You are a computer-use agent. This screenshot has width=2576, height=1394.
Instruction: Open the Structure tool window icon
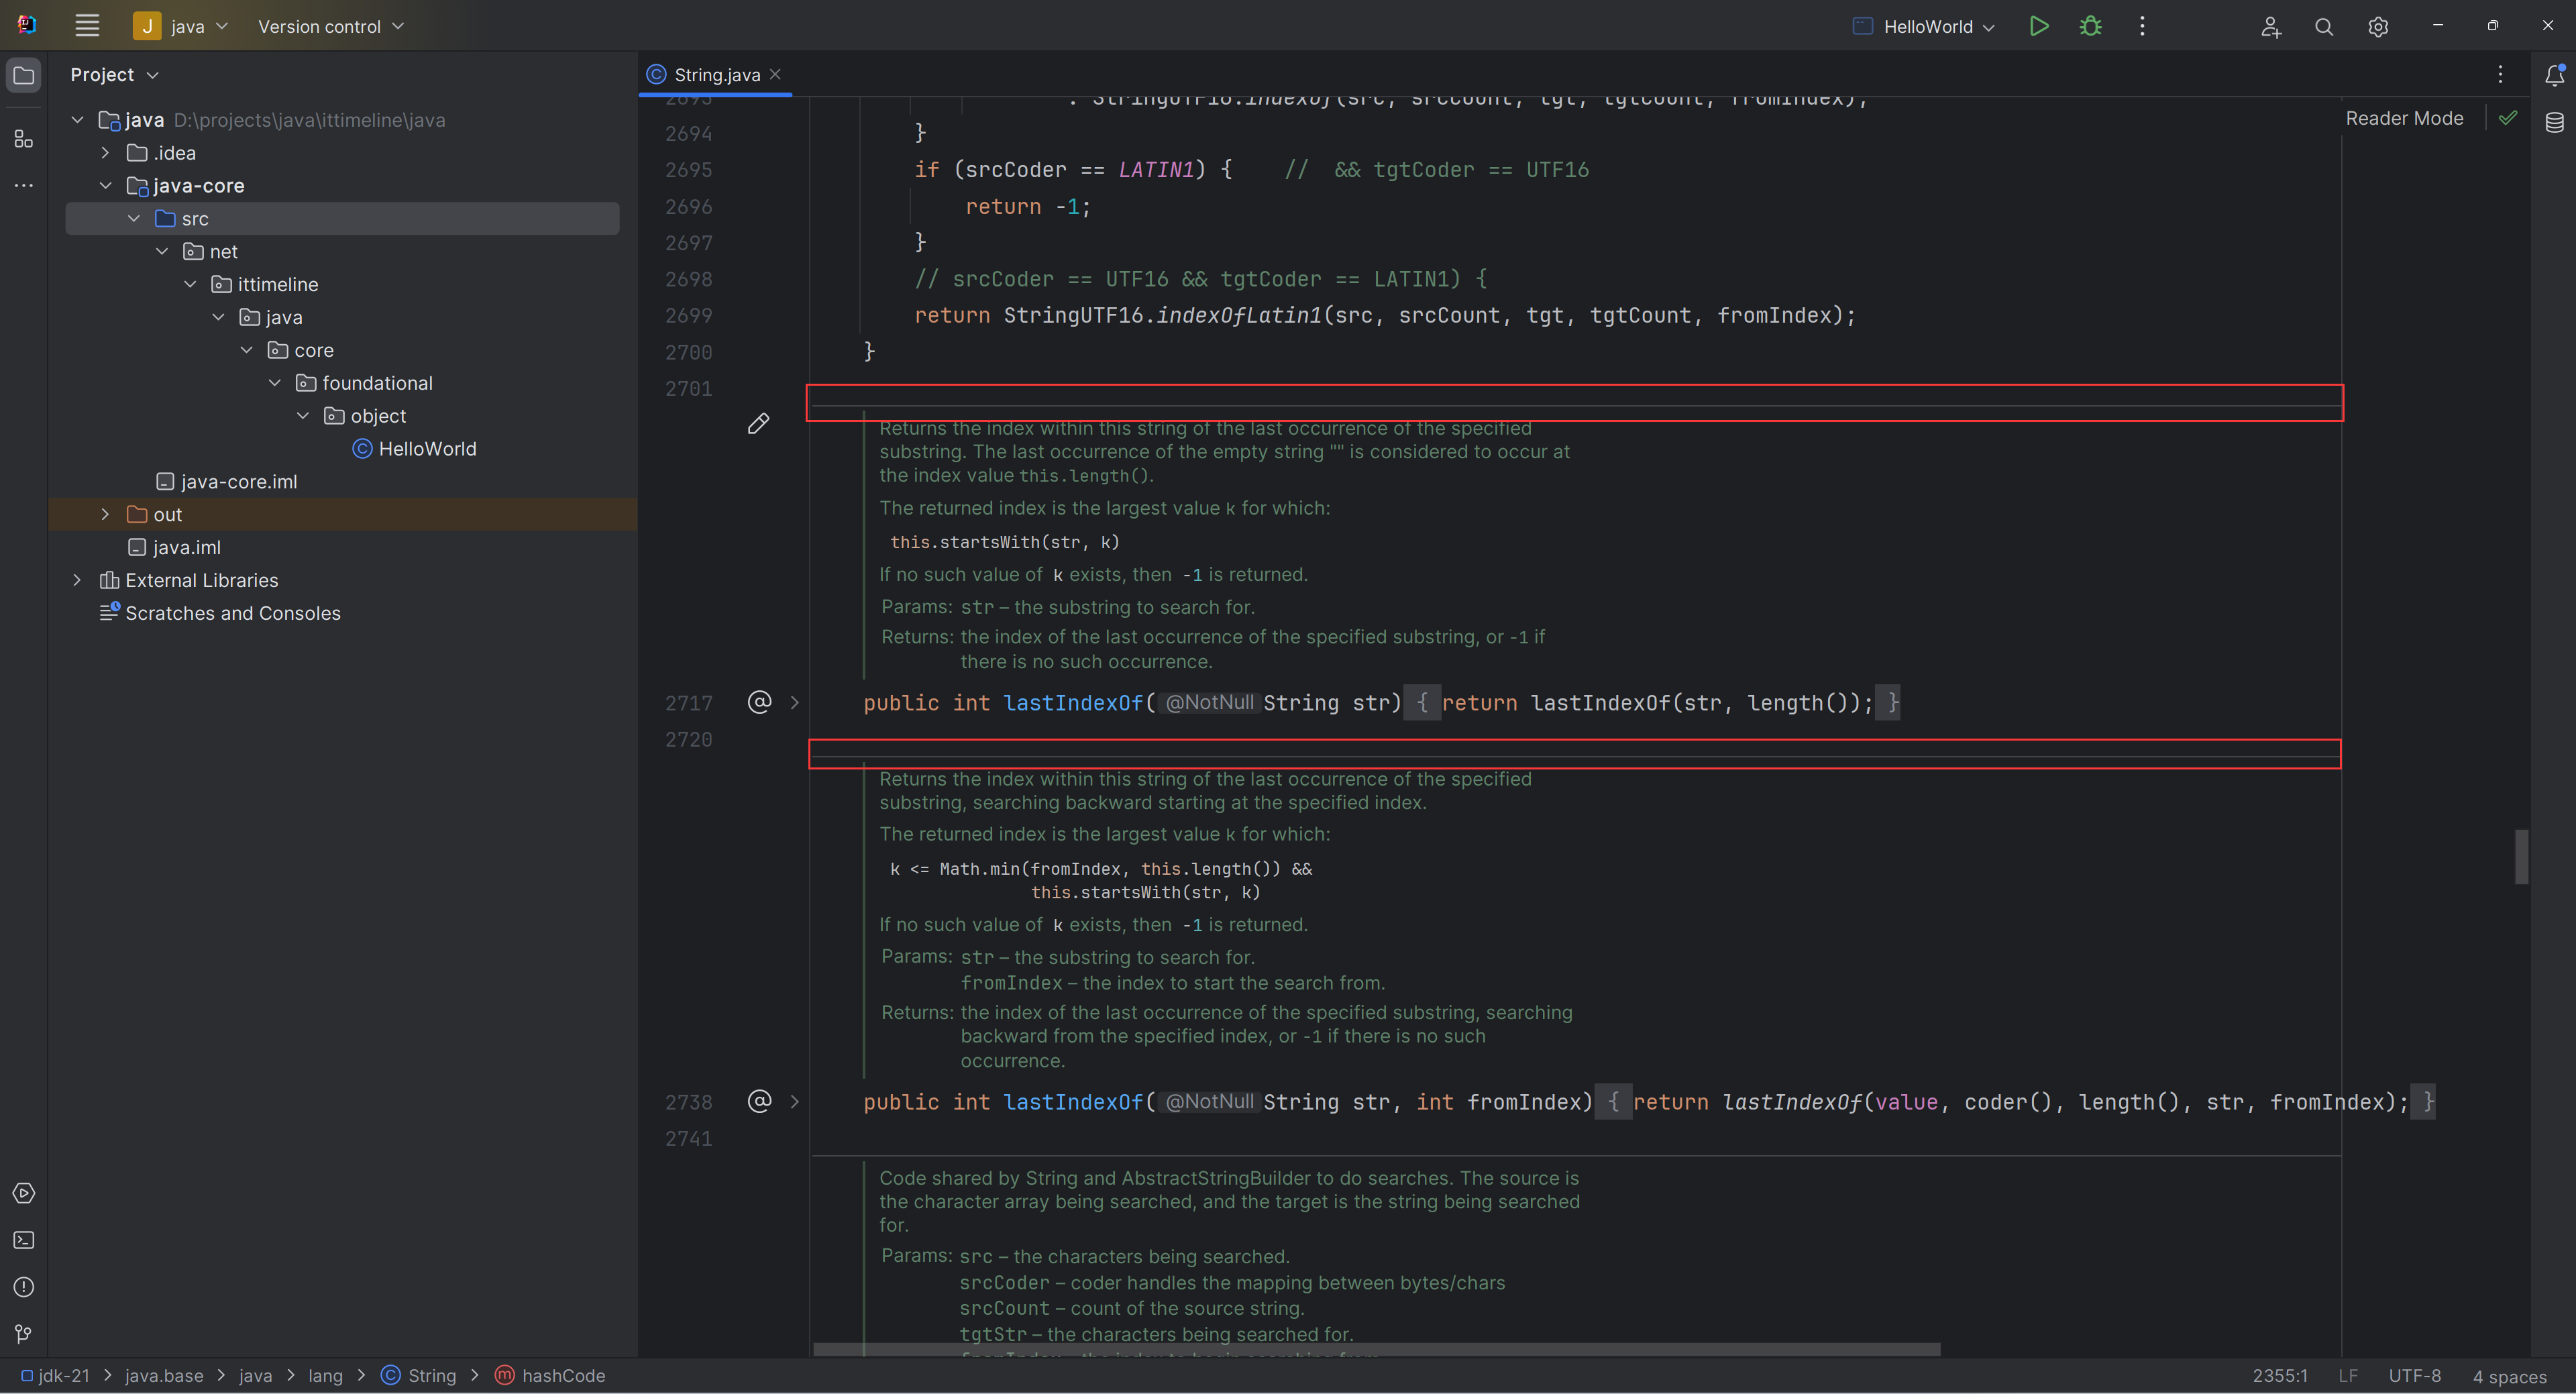click(x=24, y=139)
